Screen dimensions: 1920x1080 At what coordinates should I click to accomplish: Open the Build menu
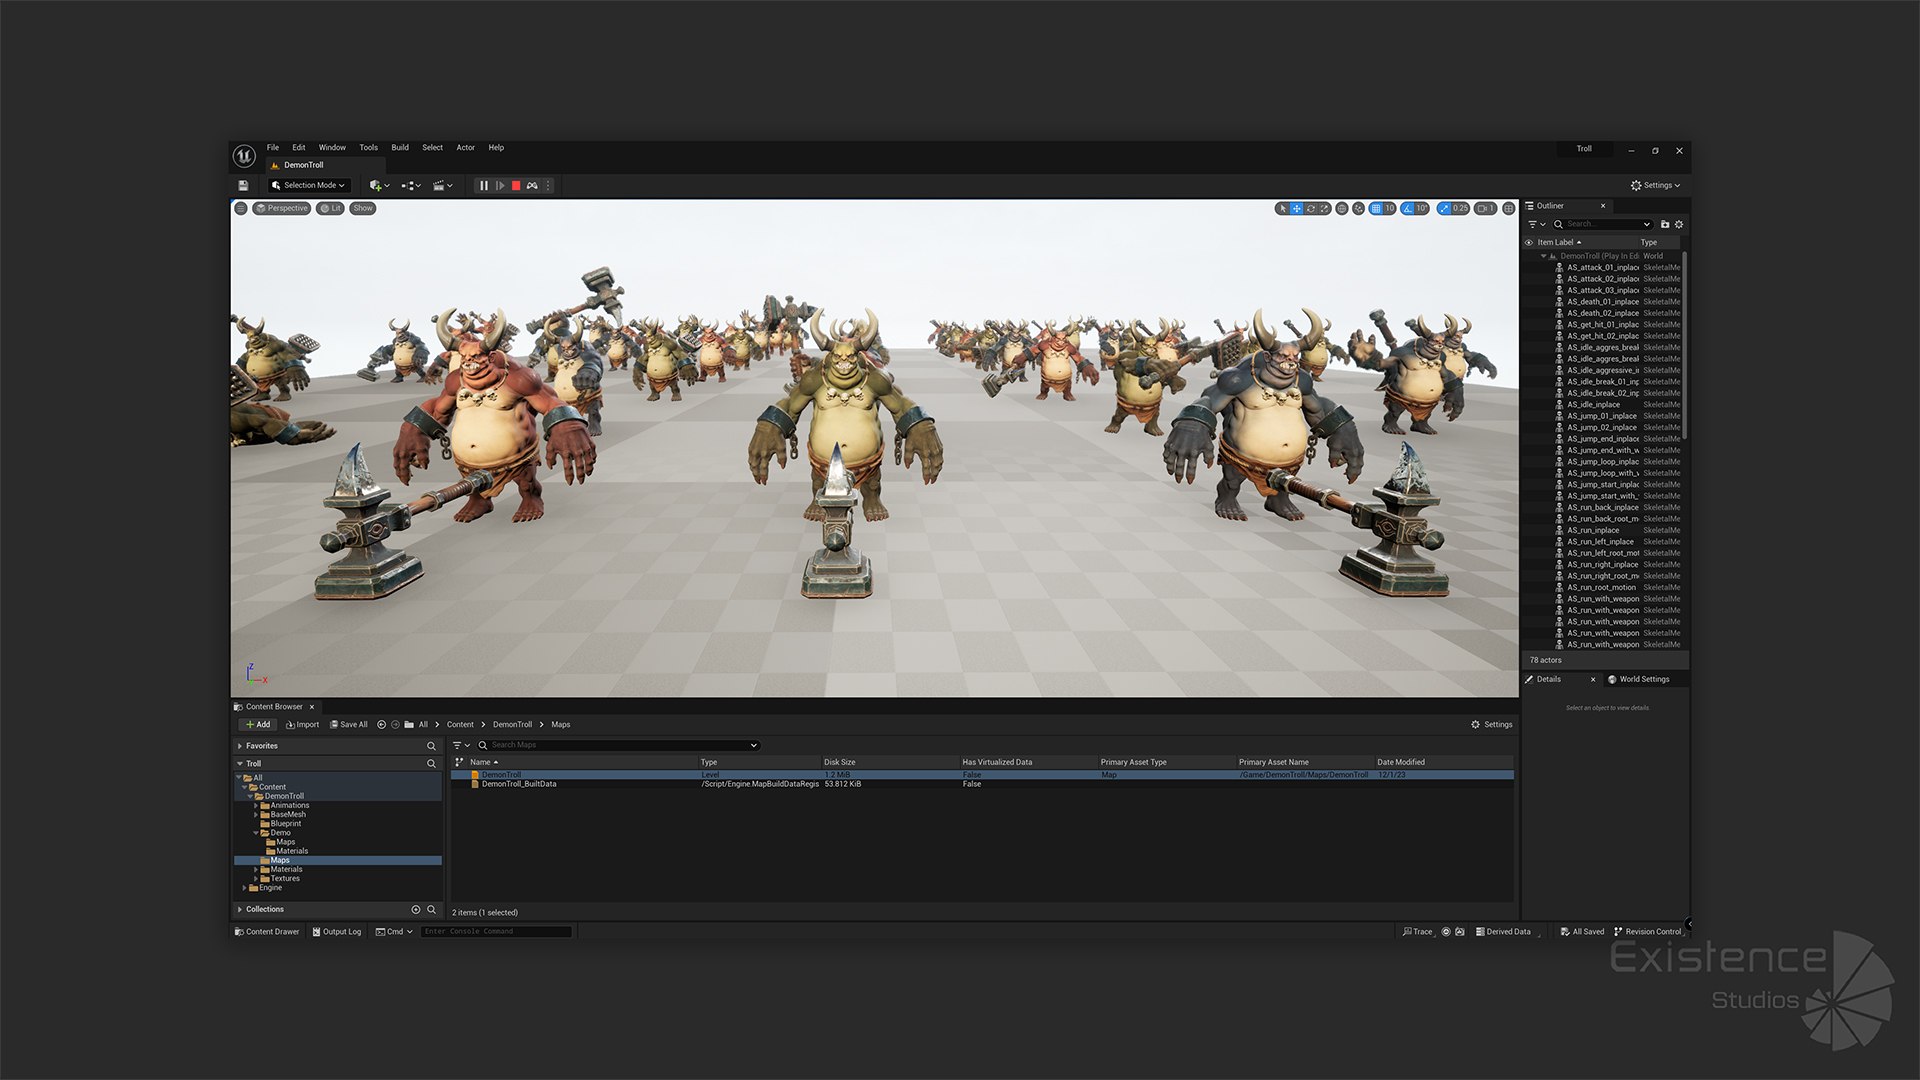pos(400,148)
